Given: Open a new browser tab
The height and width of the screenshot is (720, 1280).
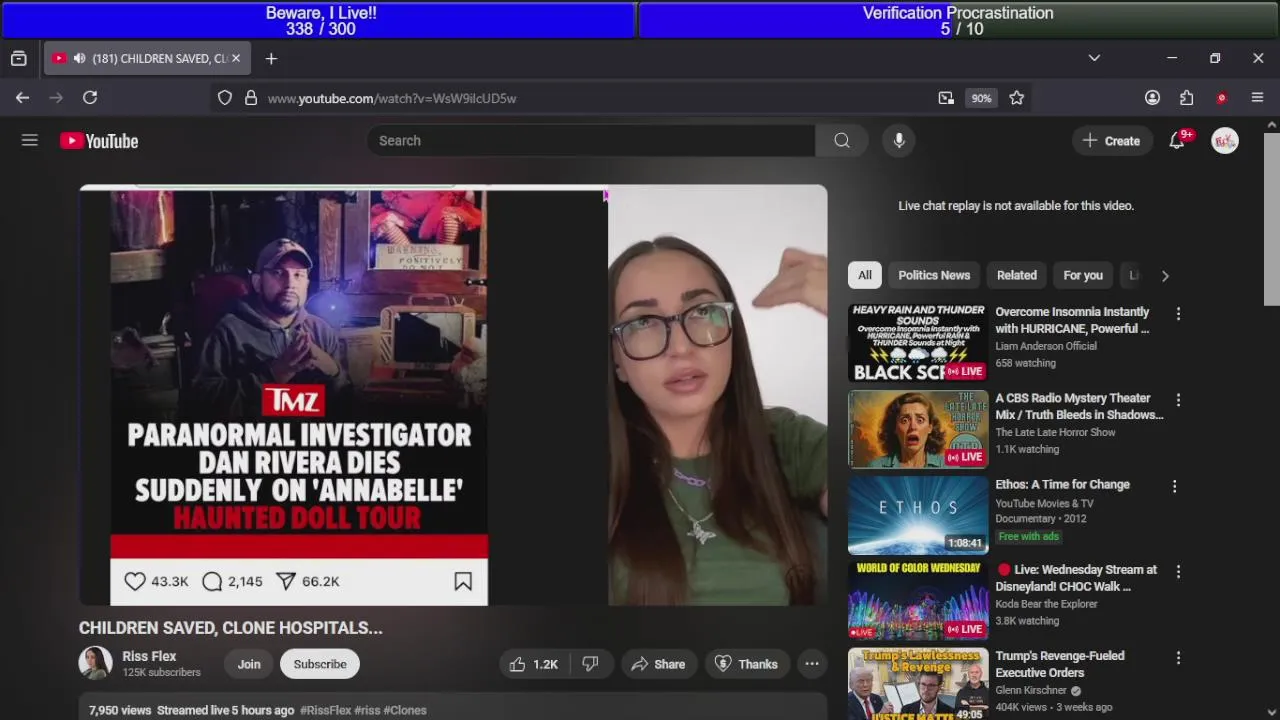Looking at the screenshot, I should tap(271, 59).
